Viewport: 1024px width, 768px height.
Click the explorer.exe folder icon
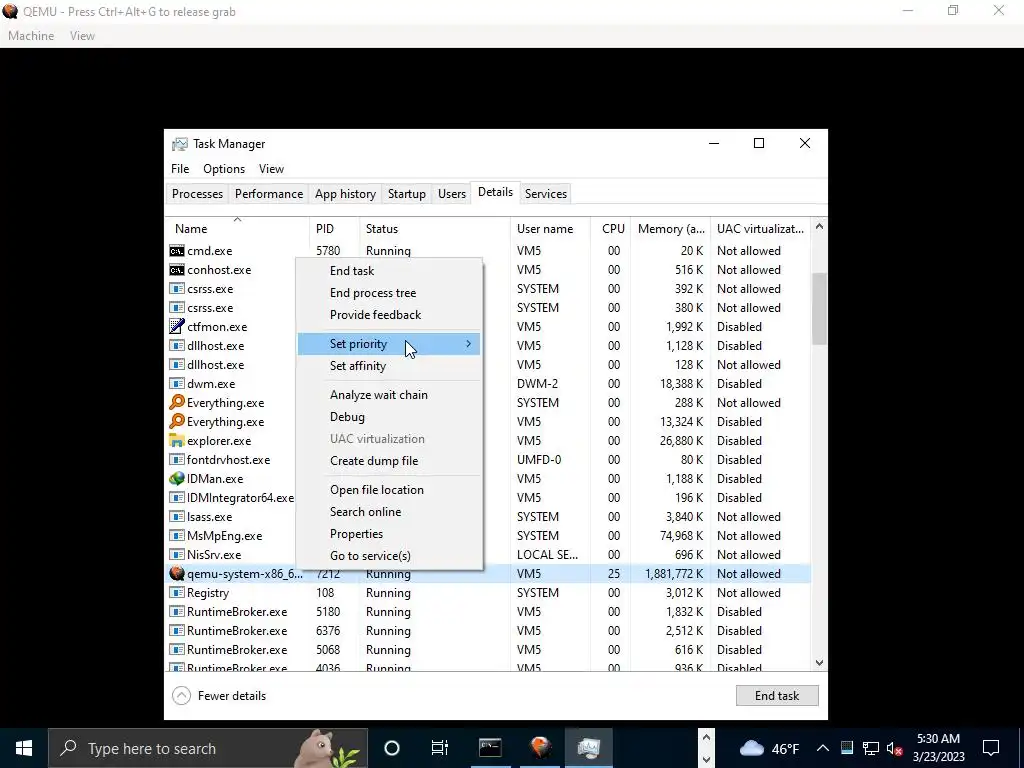coord(176,441)
